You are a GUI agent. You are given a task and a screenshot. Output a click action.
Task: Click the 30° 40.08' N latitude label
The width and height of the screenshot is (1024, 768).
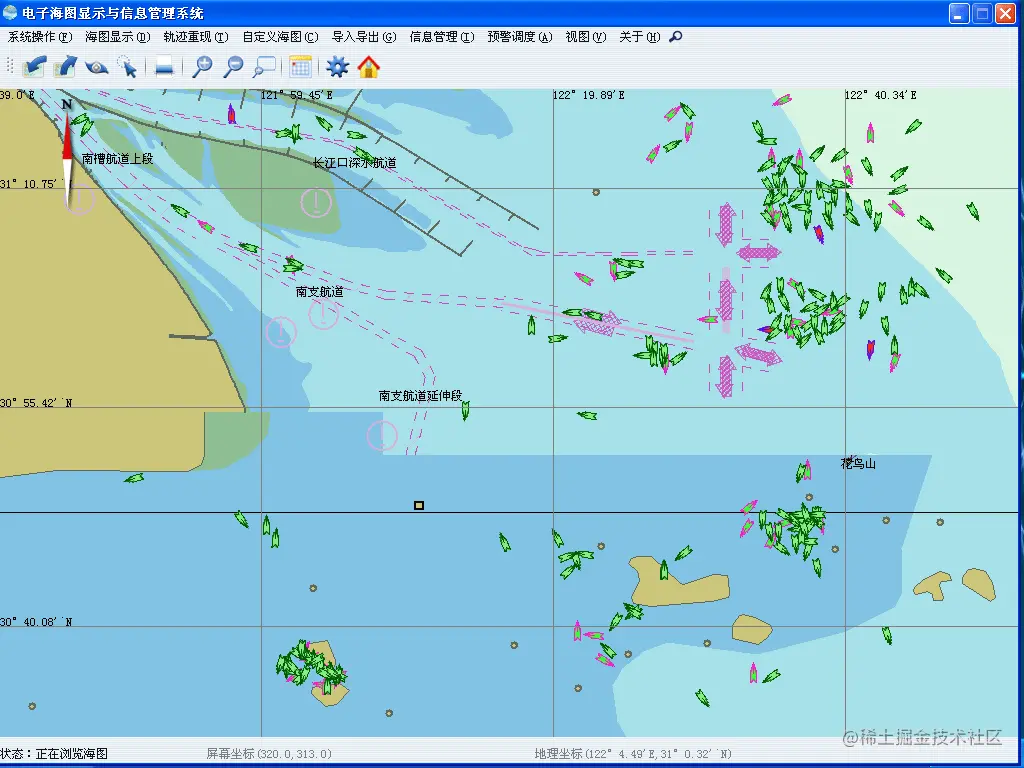(36, 622)
